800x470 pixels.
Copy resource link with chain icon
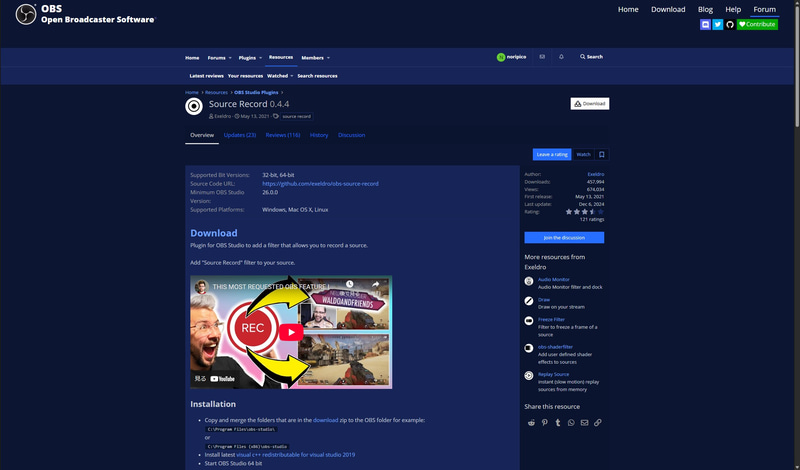pyautogui.click(x=597, y=423)
